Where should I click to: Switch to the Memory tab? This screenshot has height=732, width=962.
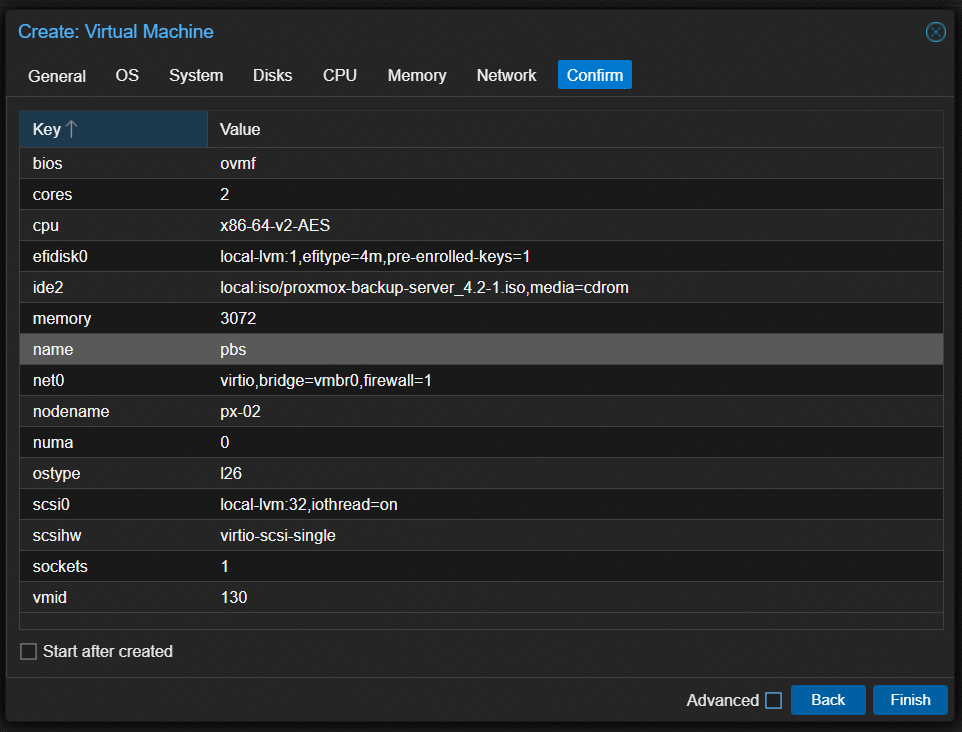click(417, 75)
